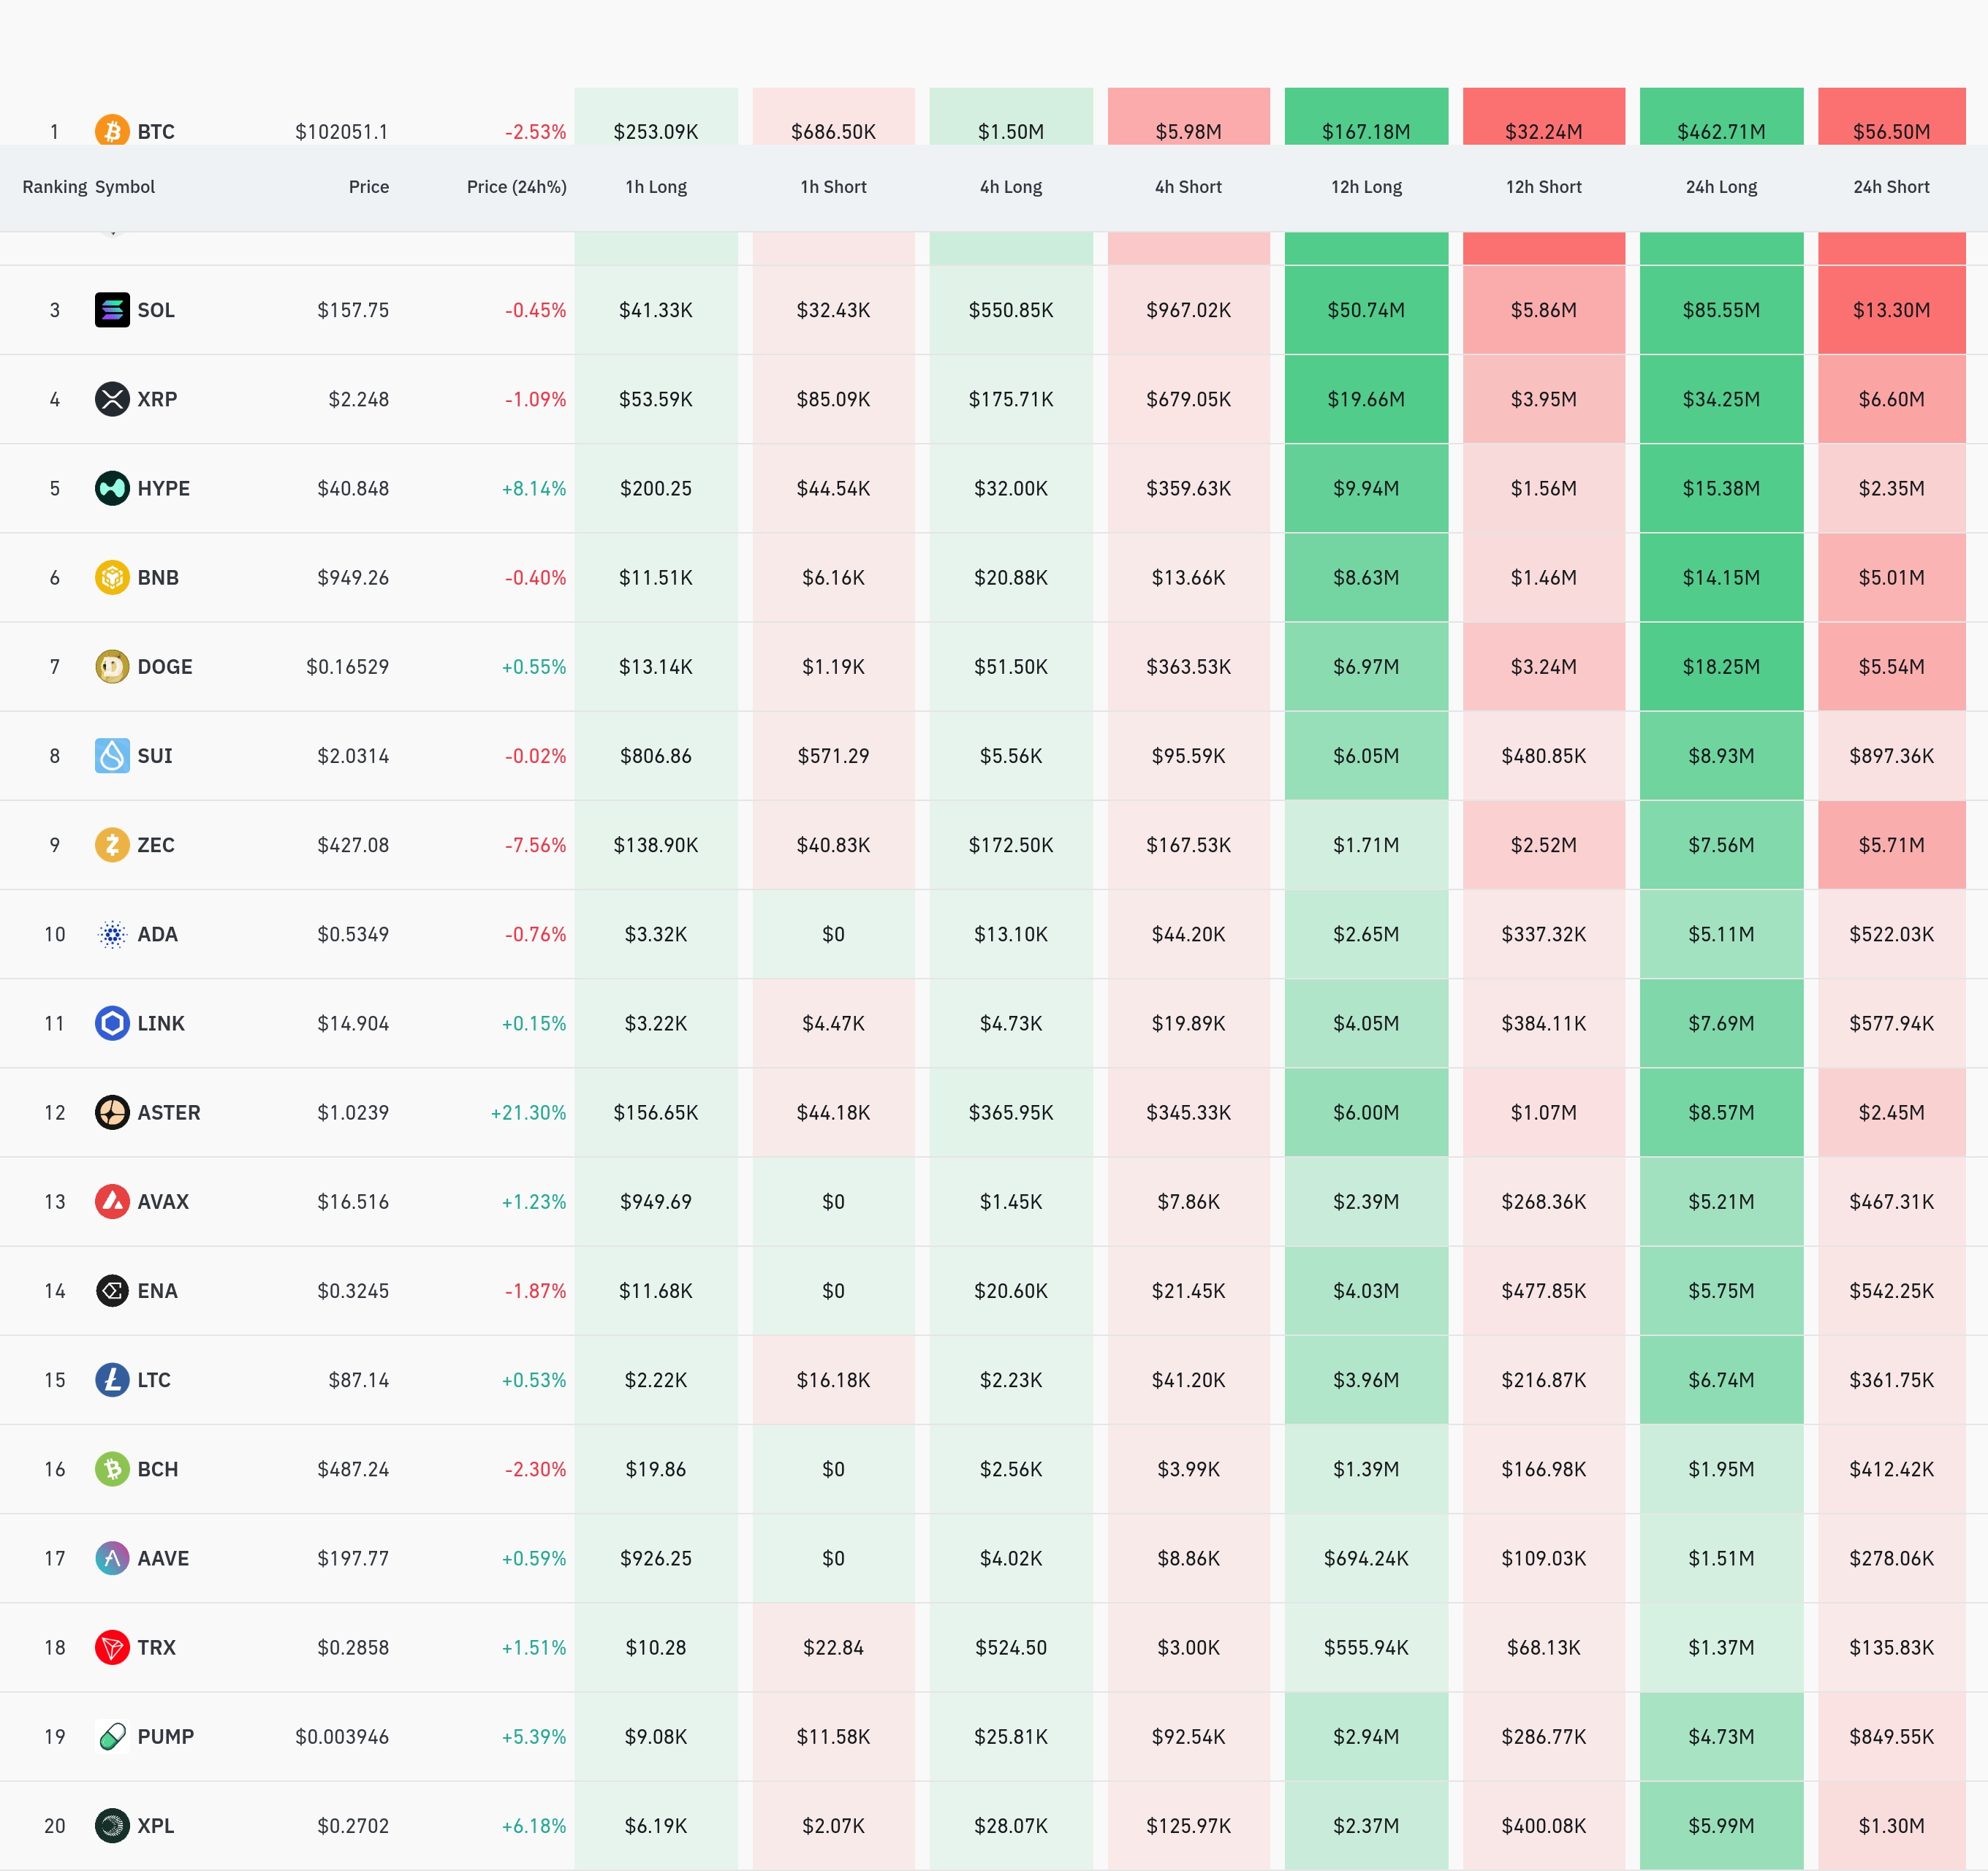Select the XPL row price $0.2702
The height and width of the screenshot is (1871, 1988).
coord(353,1826)
